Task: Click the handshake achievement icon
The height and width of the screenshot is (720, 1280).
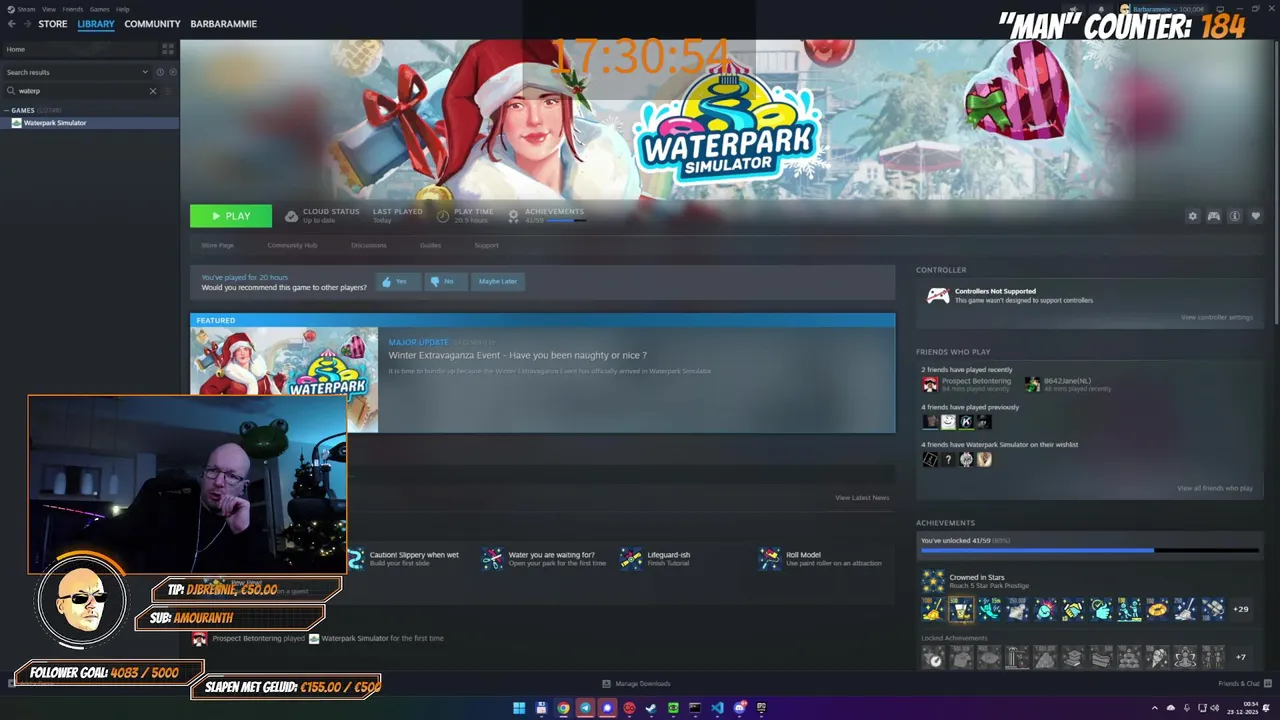Action: (x=1073, y=609)
